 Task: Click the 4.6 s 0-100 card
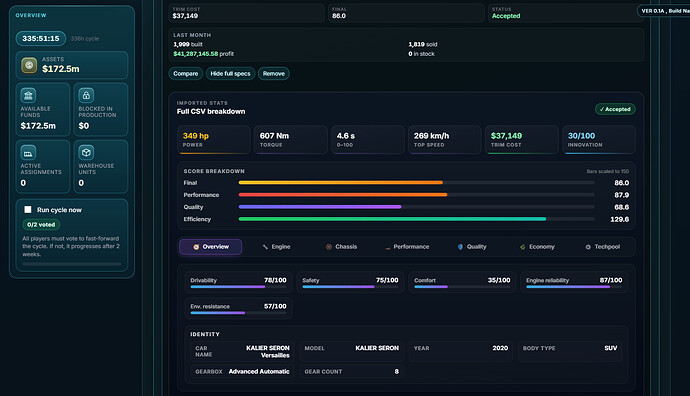coord(367,140)
